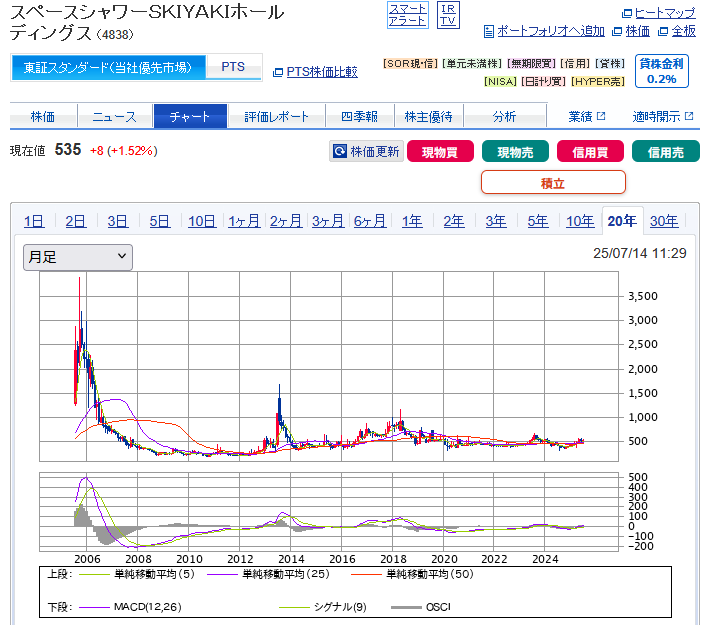Select 1年 chart period

pyautogui.click(x=412, y=221)
